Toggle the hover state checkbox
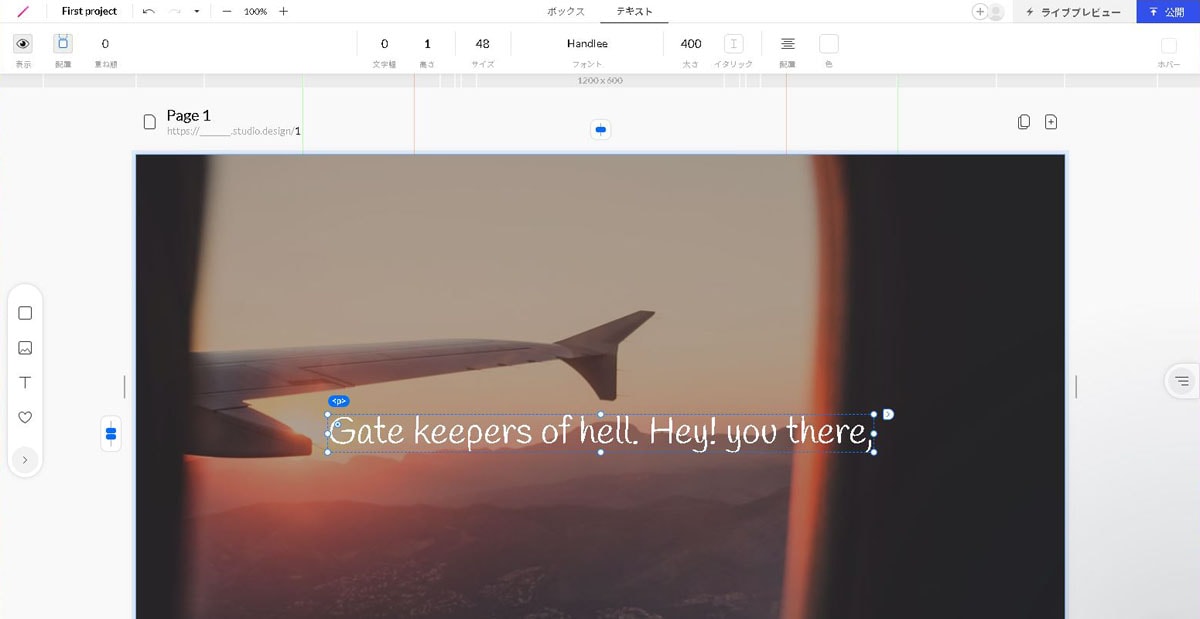Screen dimensions: 1200x619 1168,45
